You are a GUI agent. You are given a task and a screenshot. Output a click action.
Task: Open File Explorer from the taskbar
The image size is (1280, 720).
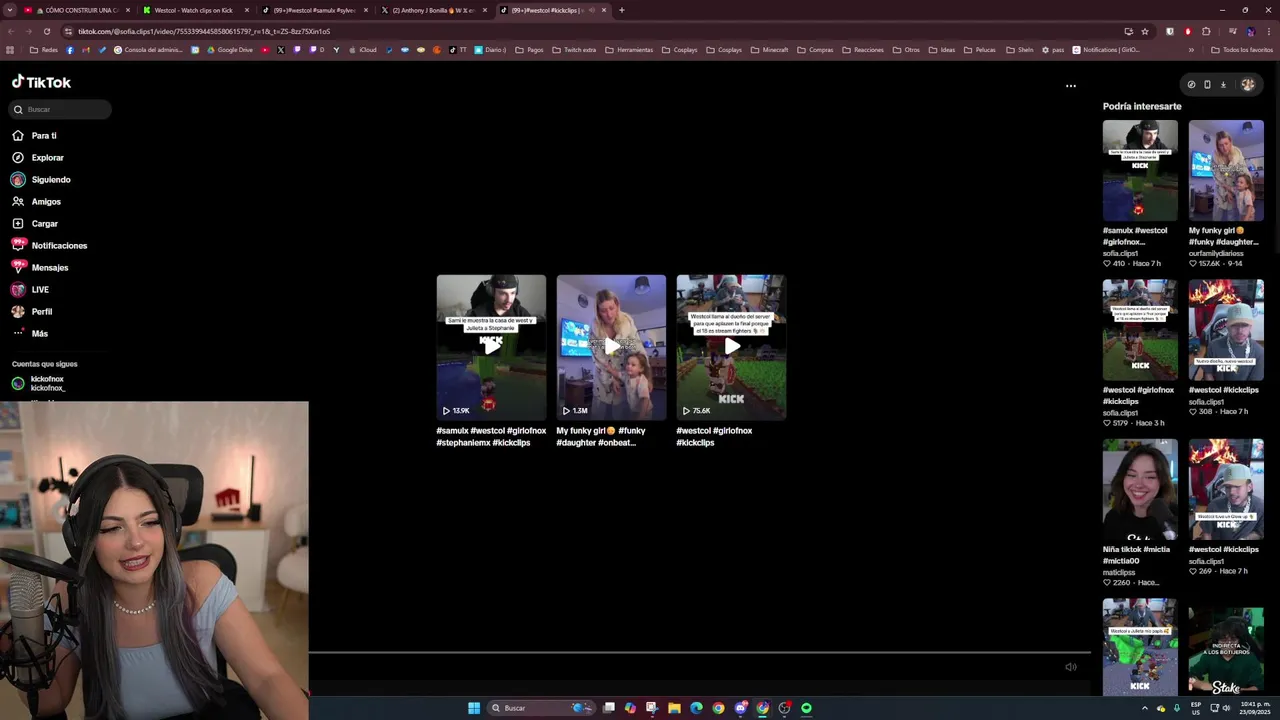click(x=674, y=708)
